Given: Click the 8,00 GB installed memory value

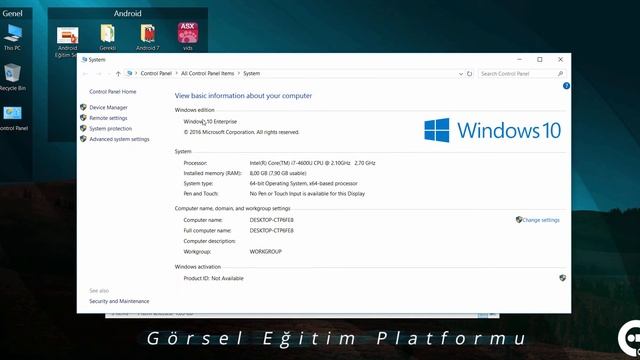Looking at the screenshot, I should click(x=278, y=173).
